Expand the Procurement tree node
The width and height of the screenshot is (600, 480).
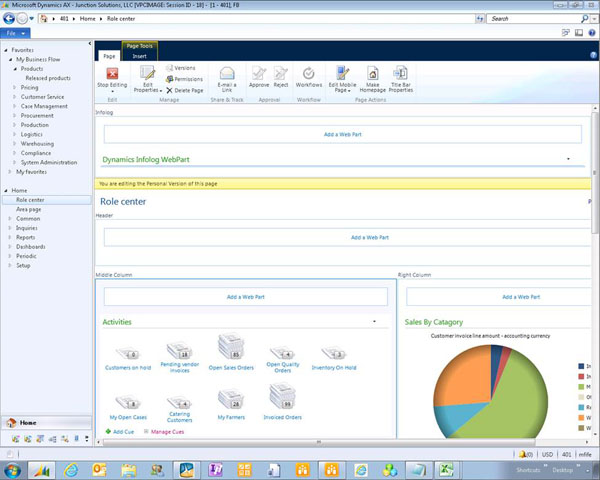click(x=14, y=116)
